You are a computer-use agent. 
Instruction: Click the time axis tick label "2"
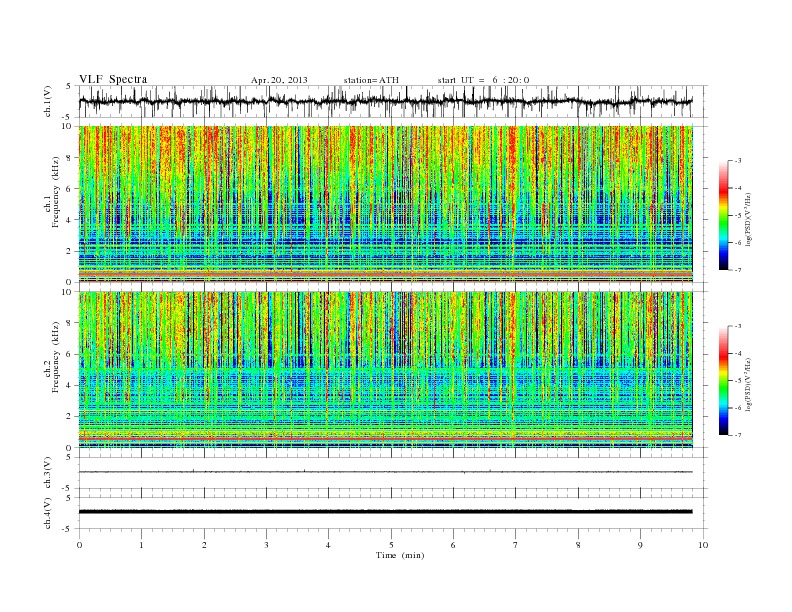tap(204, 545)
